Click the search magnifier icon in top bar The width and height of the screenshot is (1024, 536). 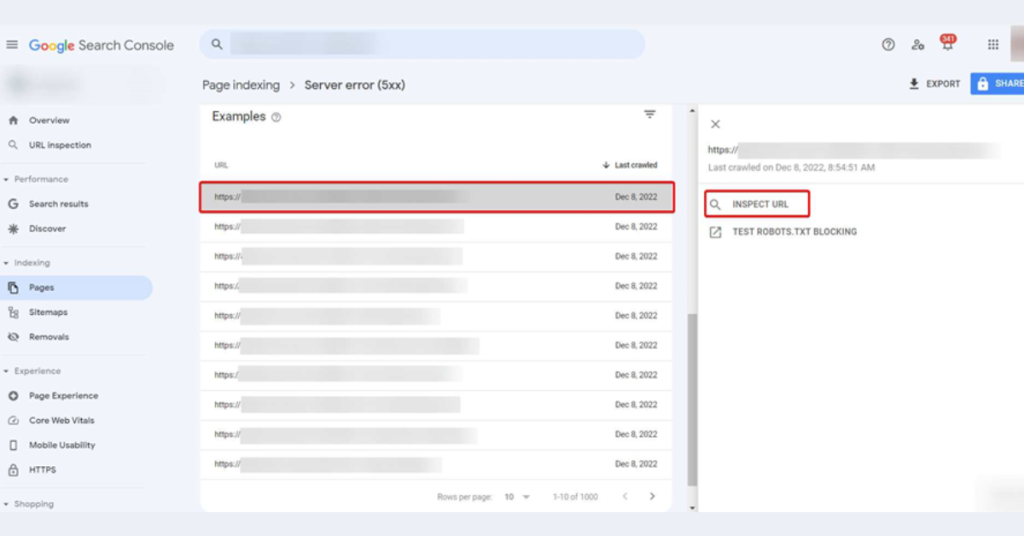(x=217, y=44)
